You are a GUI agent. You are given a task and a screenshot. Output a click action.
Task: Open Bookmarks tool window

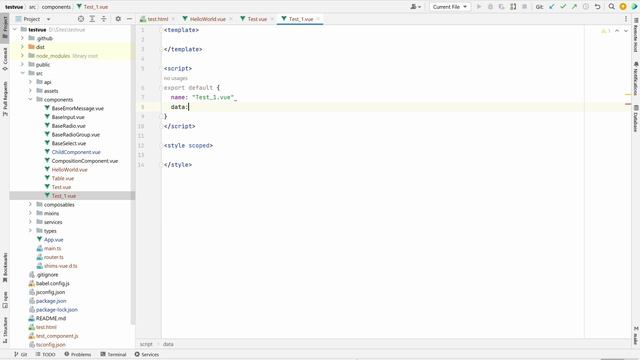coord(5,268)
